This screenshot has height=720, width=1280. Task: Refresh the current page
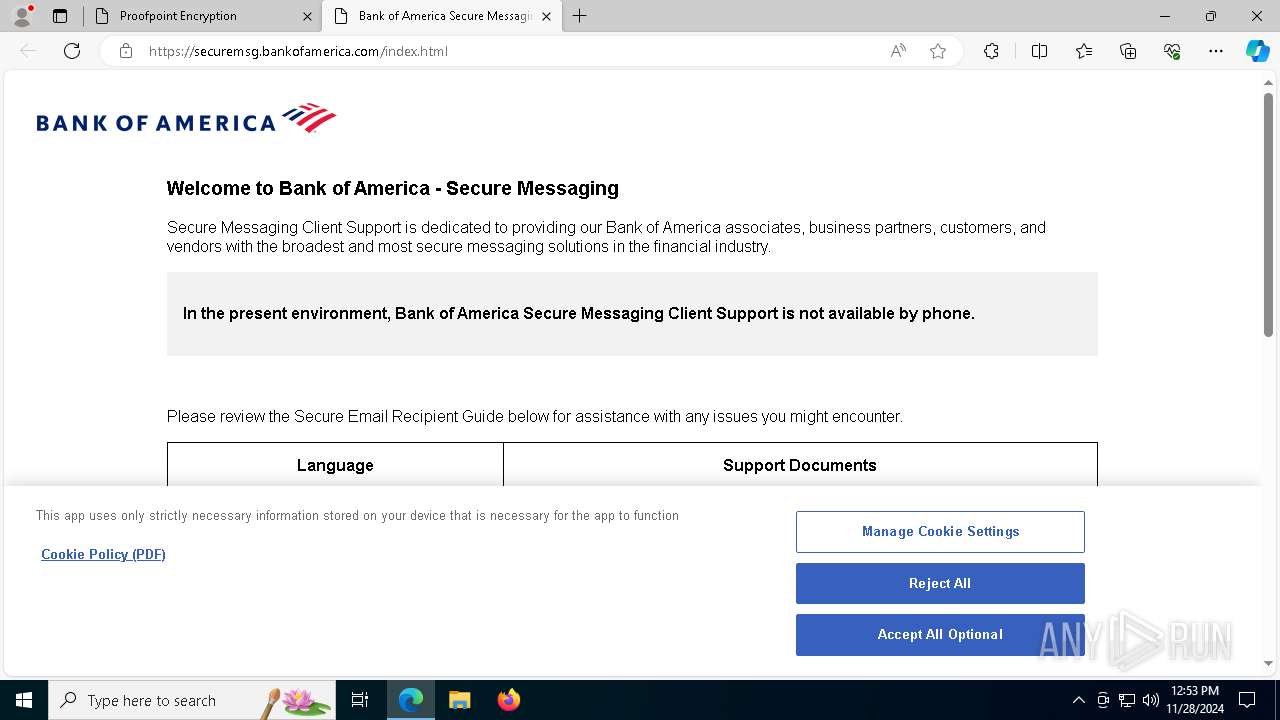[72, 51]
